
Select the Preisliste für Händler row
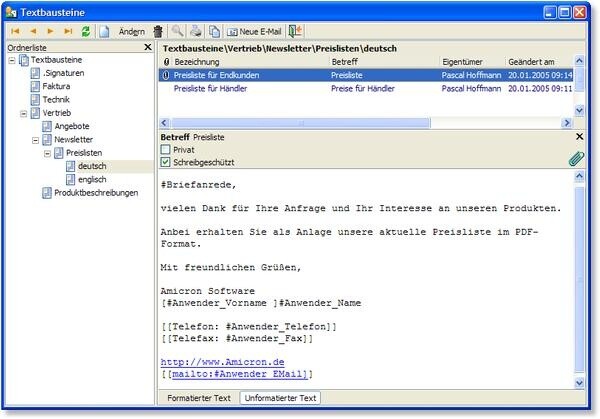[x=211, y=89]
